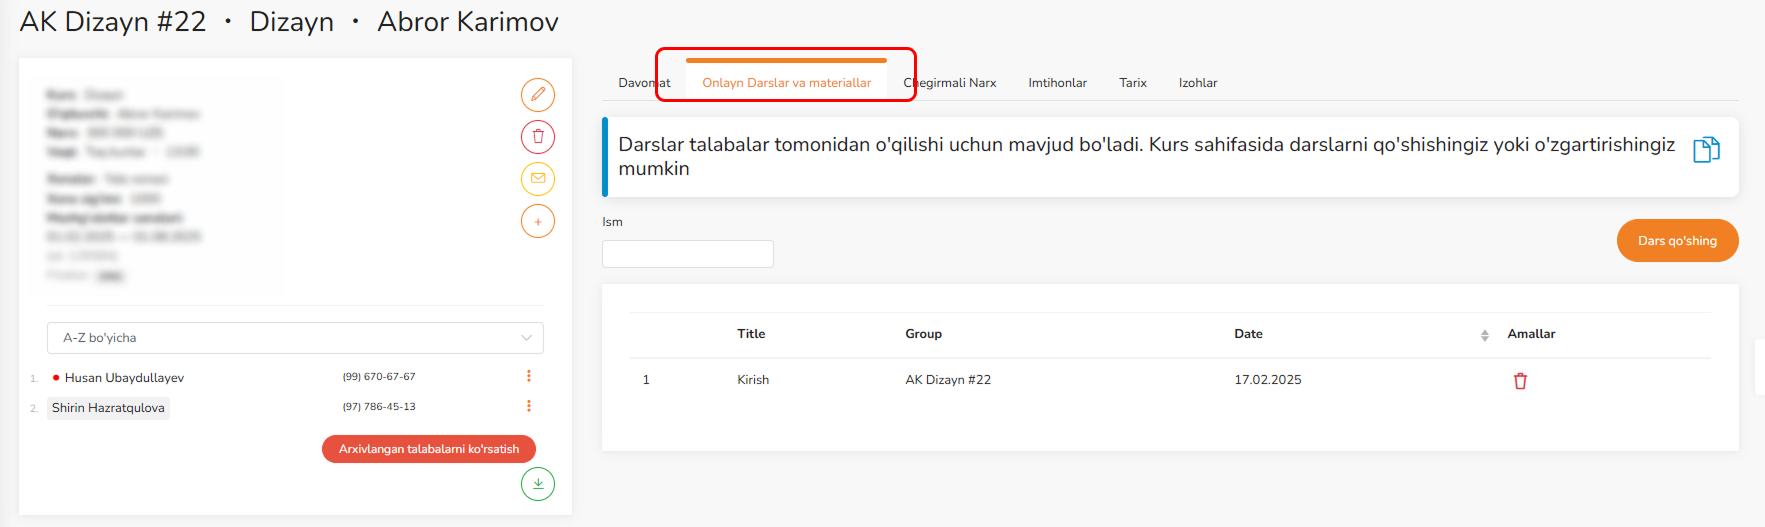Select student Shirin Hazratqulova
1765x527 pixels.
[x=108, y=408]
